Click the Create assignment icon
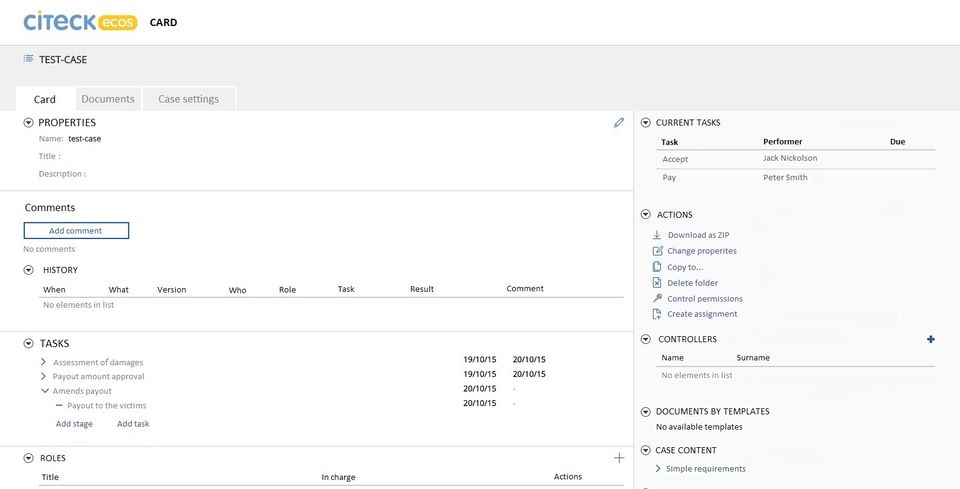Viewport: 960px width, 489px height. [657, 314]
